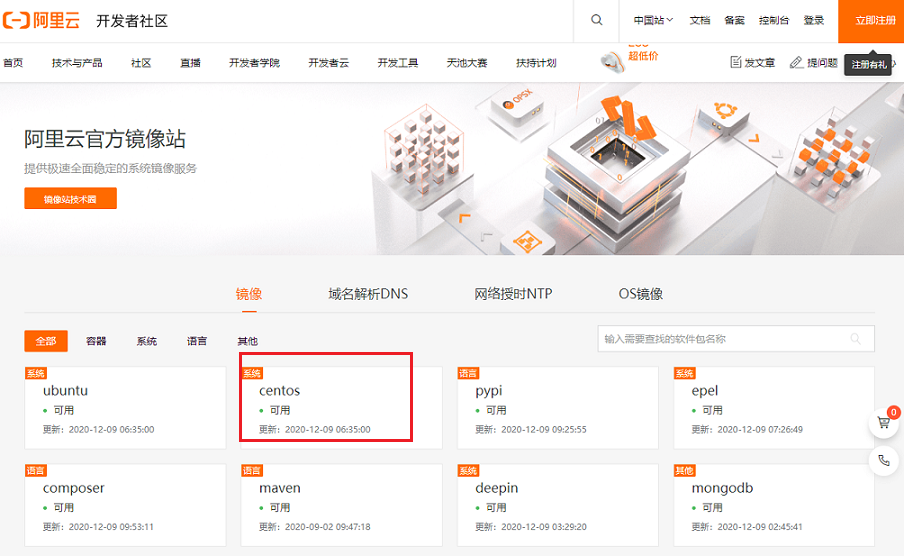Image resolution: width=904 pixels, height=556 pixels.
Task: Open the composer mirror card
Action: 125,505
